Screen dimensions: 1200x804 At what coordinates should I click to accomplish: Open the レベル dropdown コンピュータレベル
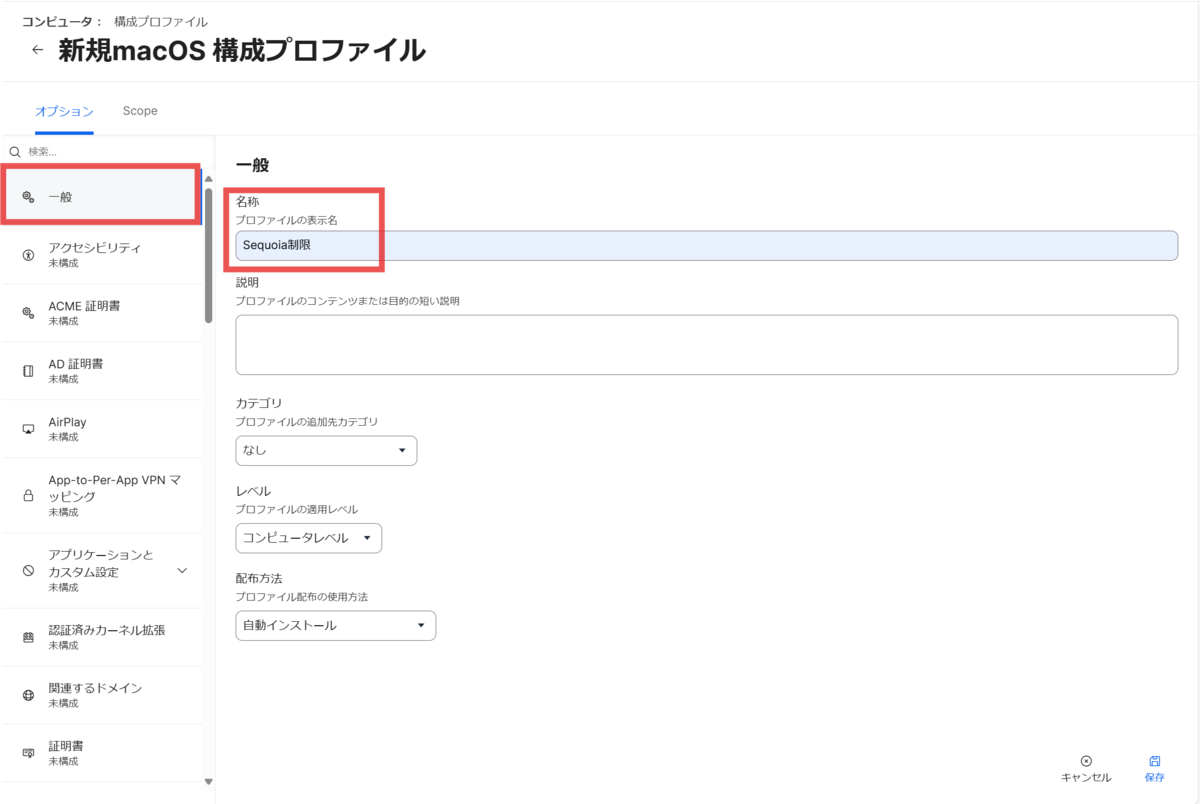308,538
